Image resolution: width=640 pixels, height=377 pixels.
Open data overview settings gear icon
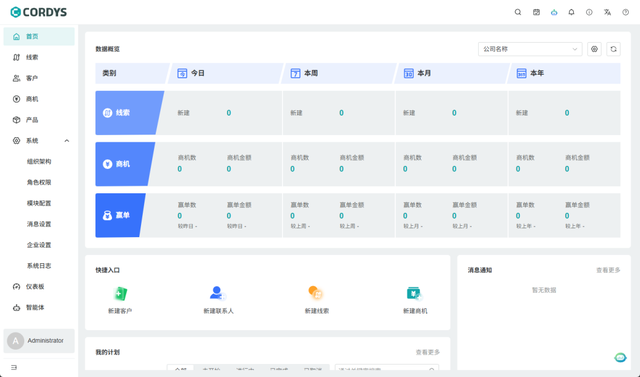594,49
